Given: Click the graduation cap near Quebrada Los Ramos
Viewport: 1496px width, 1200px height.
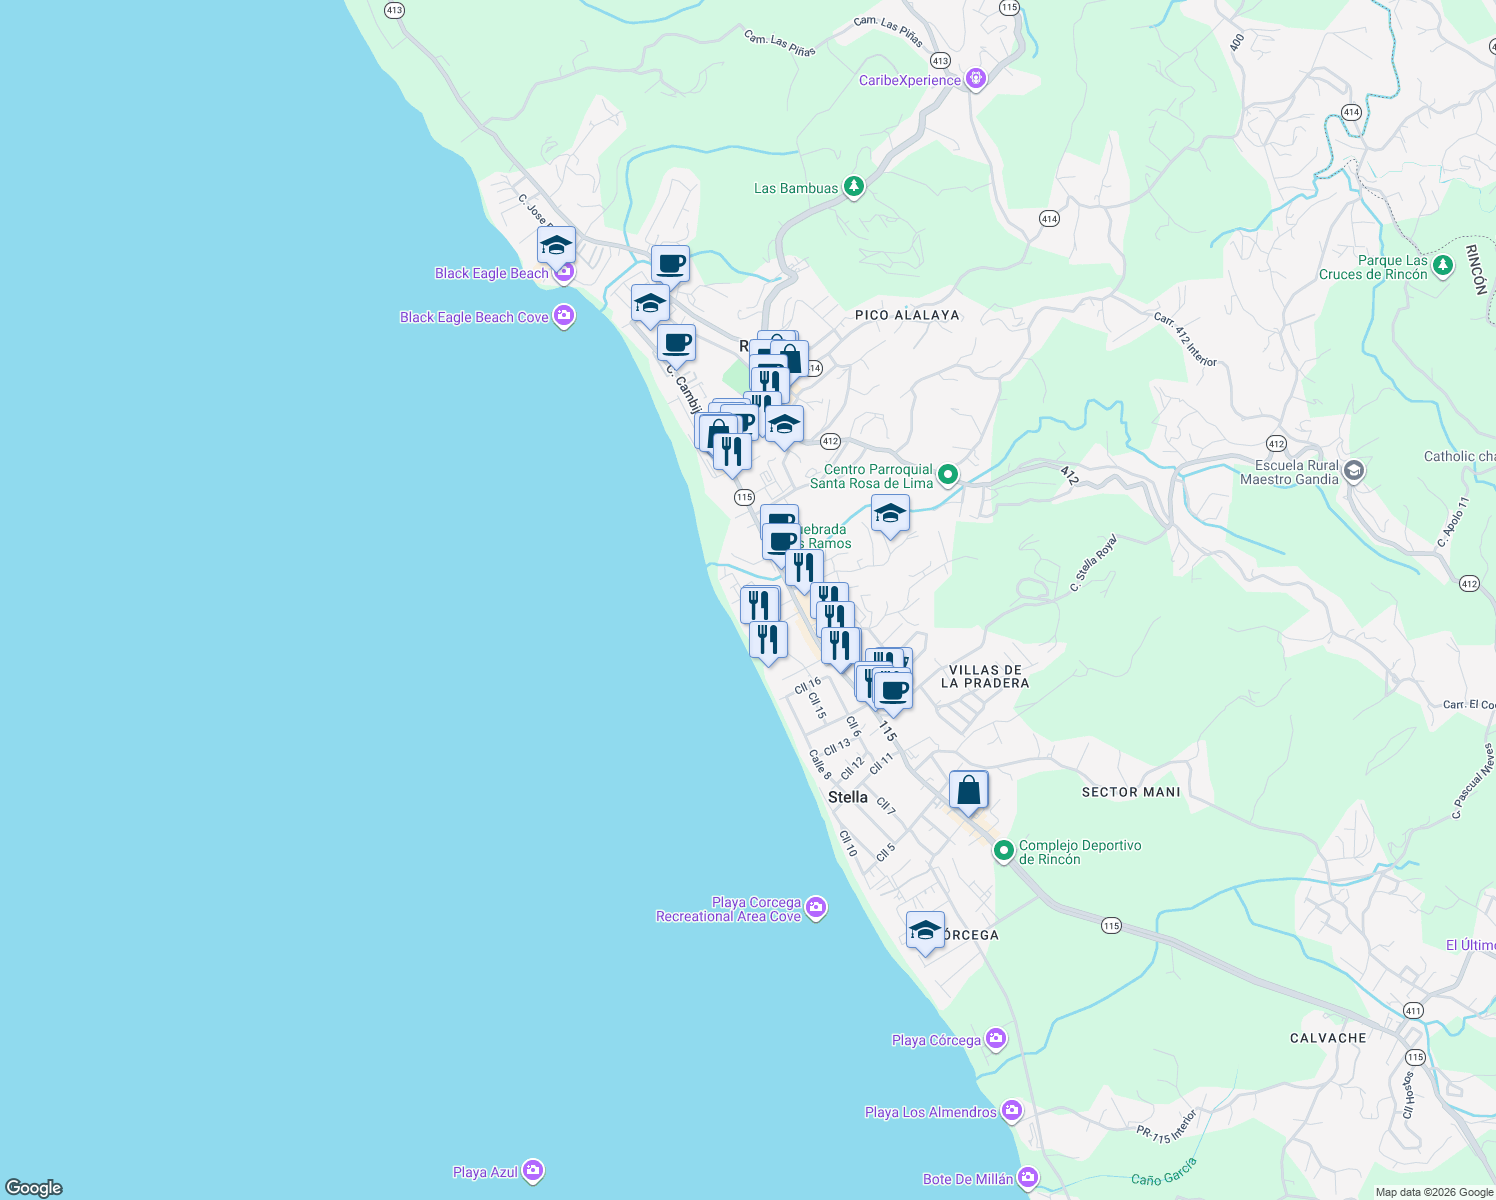Looking at the screenshot, I should tap(890, 515).
